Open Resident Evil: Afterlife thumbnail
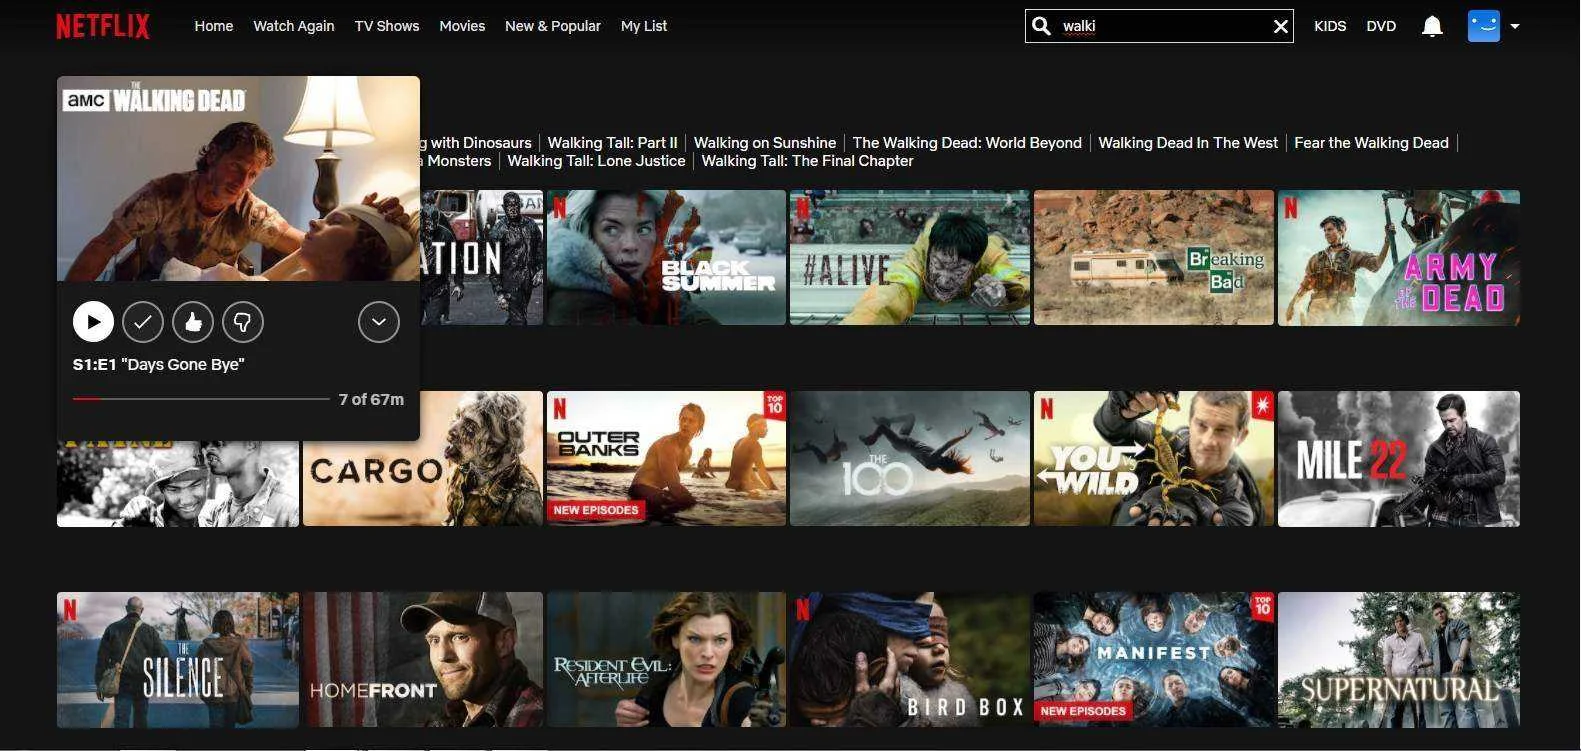This screenshot has height=751, width=1581. (666, 659)
